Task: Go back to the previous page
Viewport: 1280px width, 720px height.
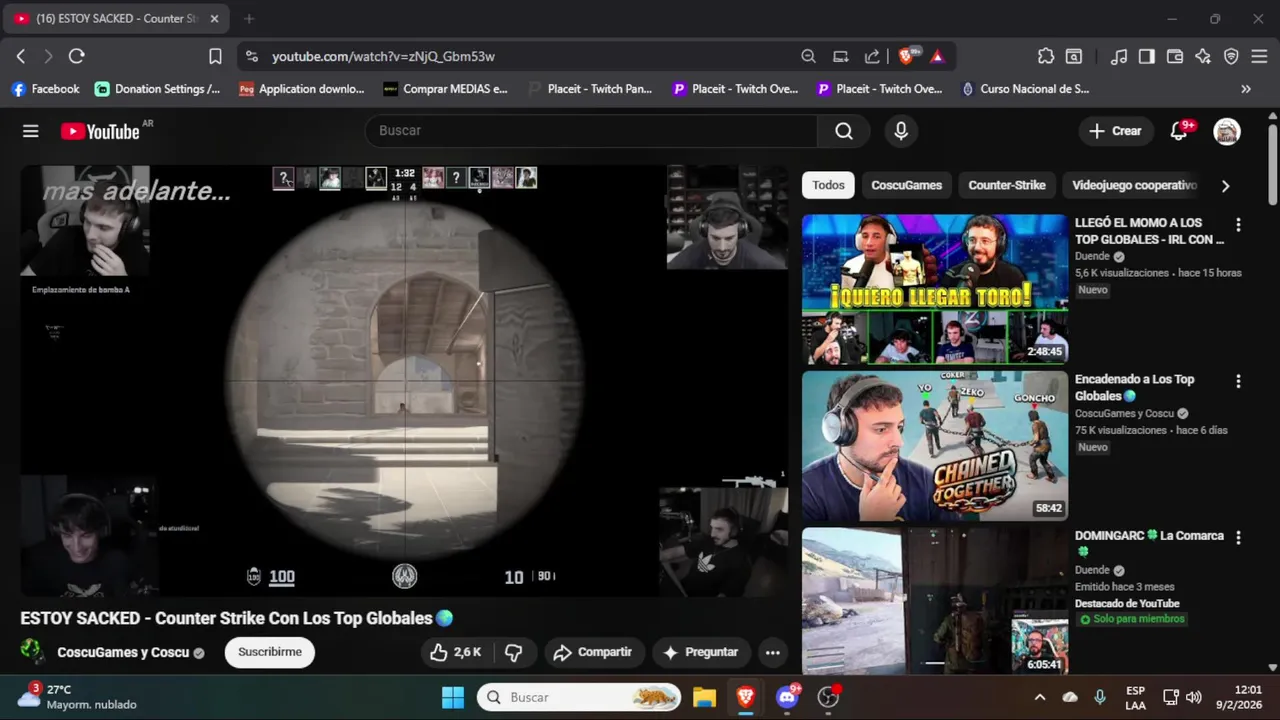Action: tap(20, 56)
